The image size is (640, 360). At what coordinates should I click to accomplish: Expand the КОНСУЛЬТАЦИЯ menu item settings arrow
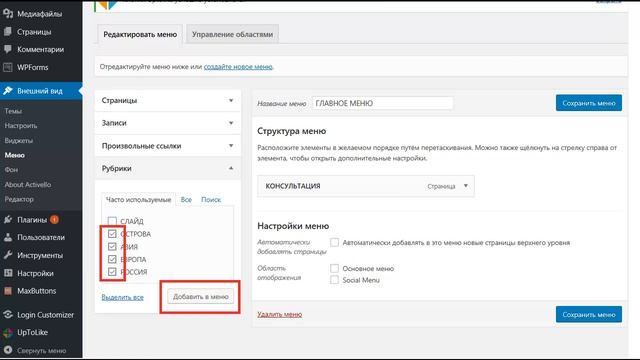466,186
